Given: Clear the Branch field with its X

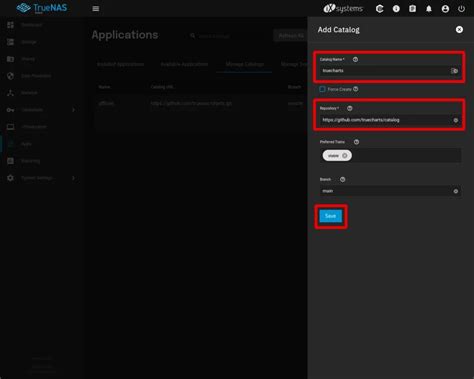Looking at the screenshot, I should [456, 191].
